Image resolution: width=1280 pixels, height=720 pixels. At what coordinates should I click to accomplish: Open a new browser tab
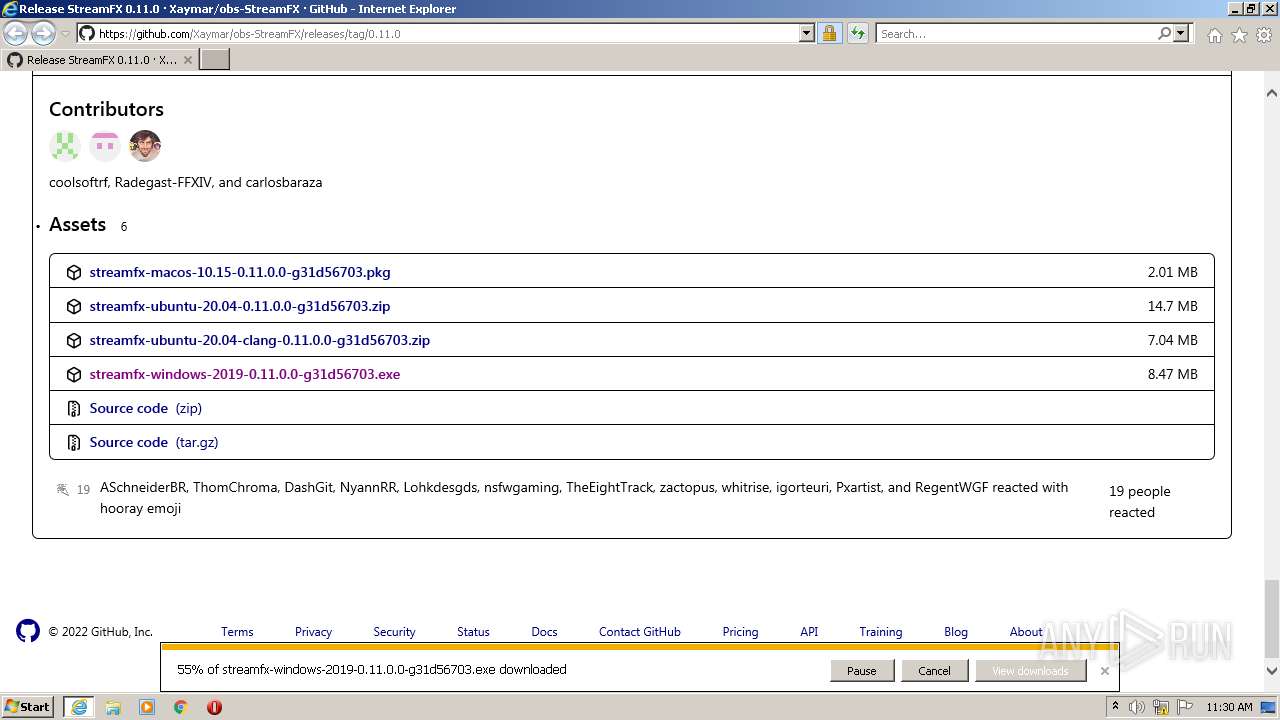point(215,60)
